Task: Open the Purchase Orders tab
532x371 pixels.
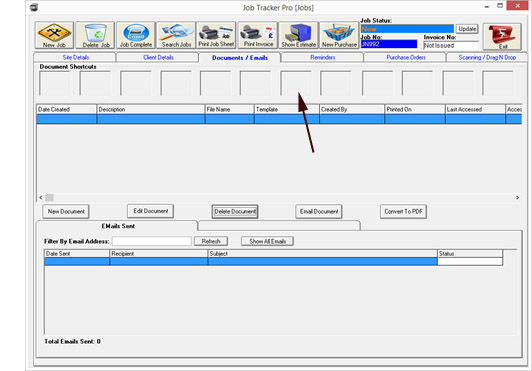Action: [406, 57]
